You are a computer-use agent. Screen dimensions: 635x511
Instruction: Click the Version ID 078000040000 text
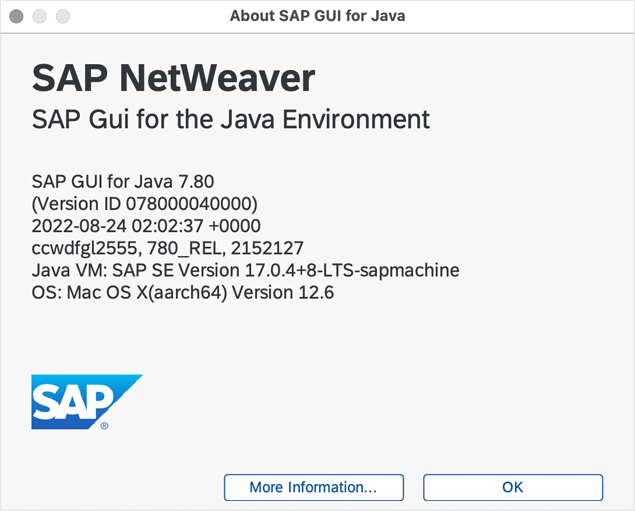point(145,204)
